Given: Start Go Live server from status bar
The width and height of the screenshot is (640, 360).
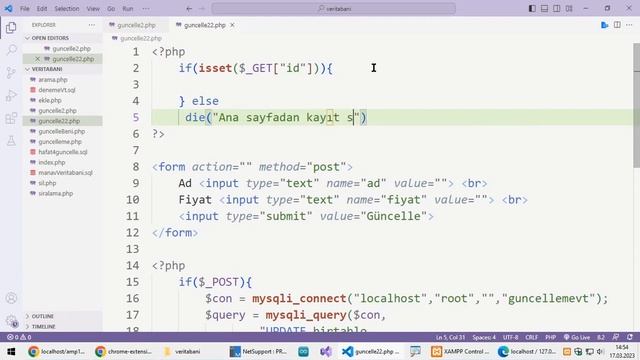Looking at the screenshot, I should pyautogui.click(x=577, y=337).
